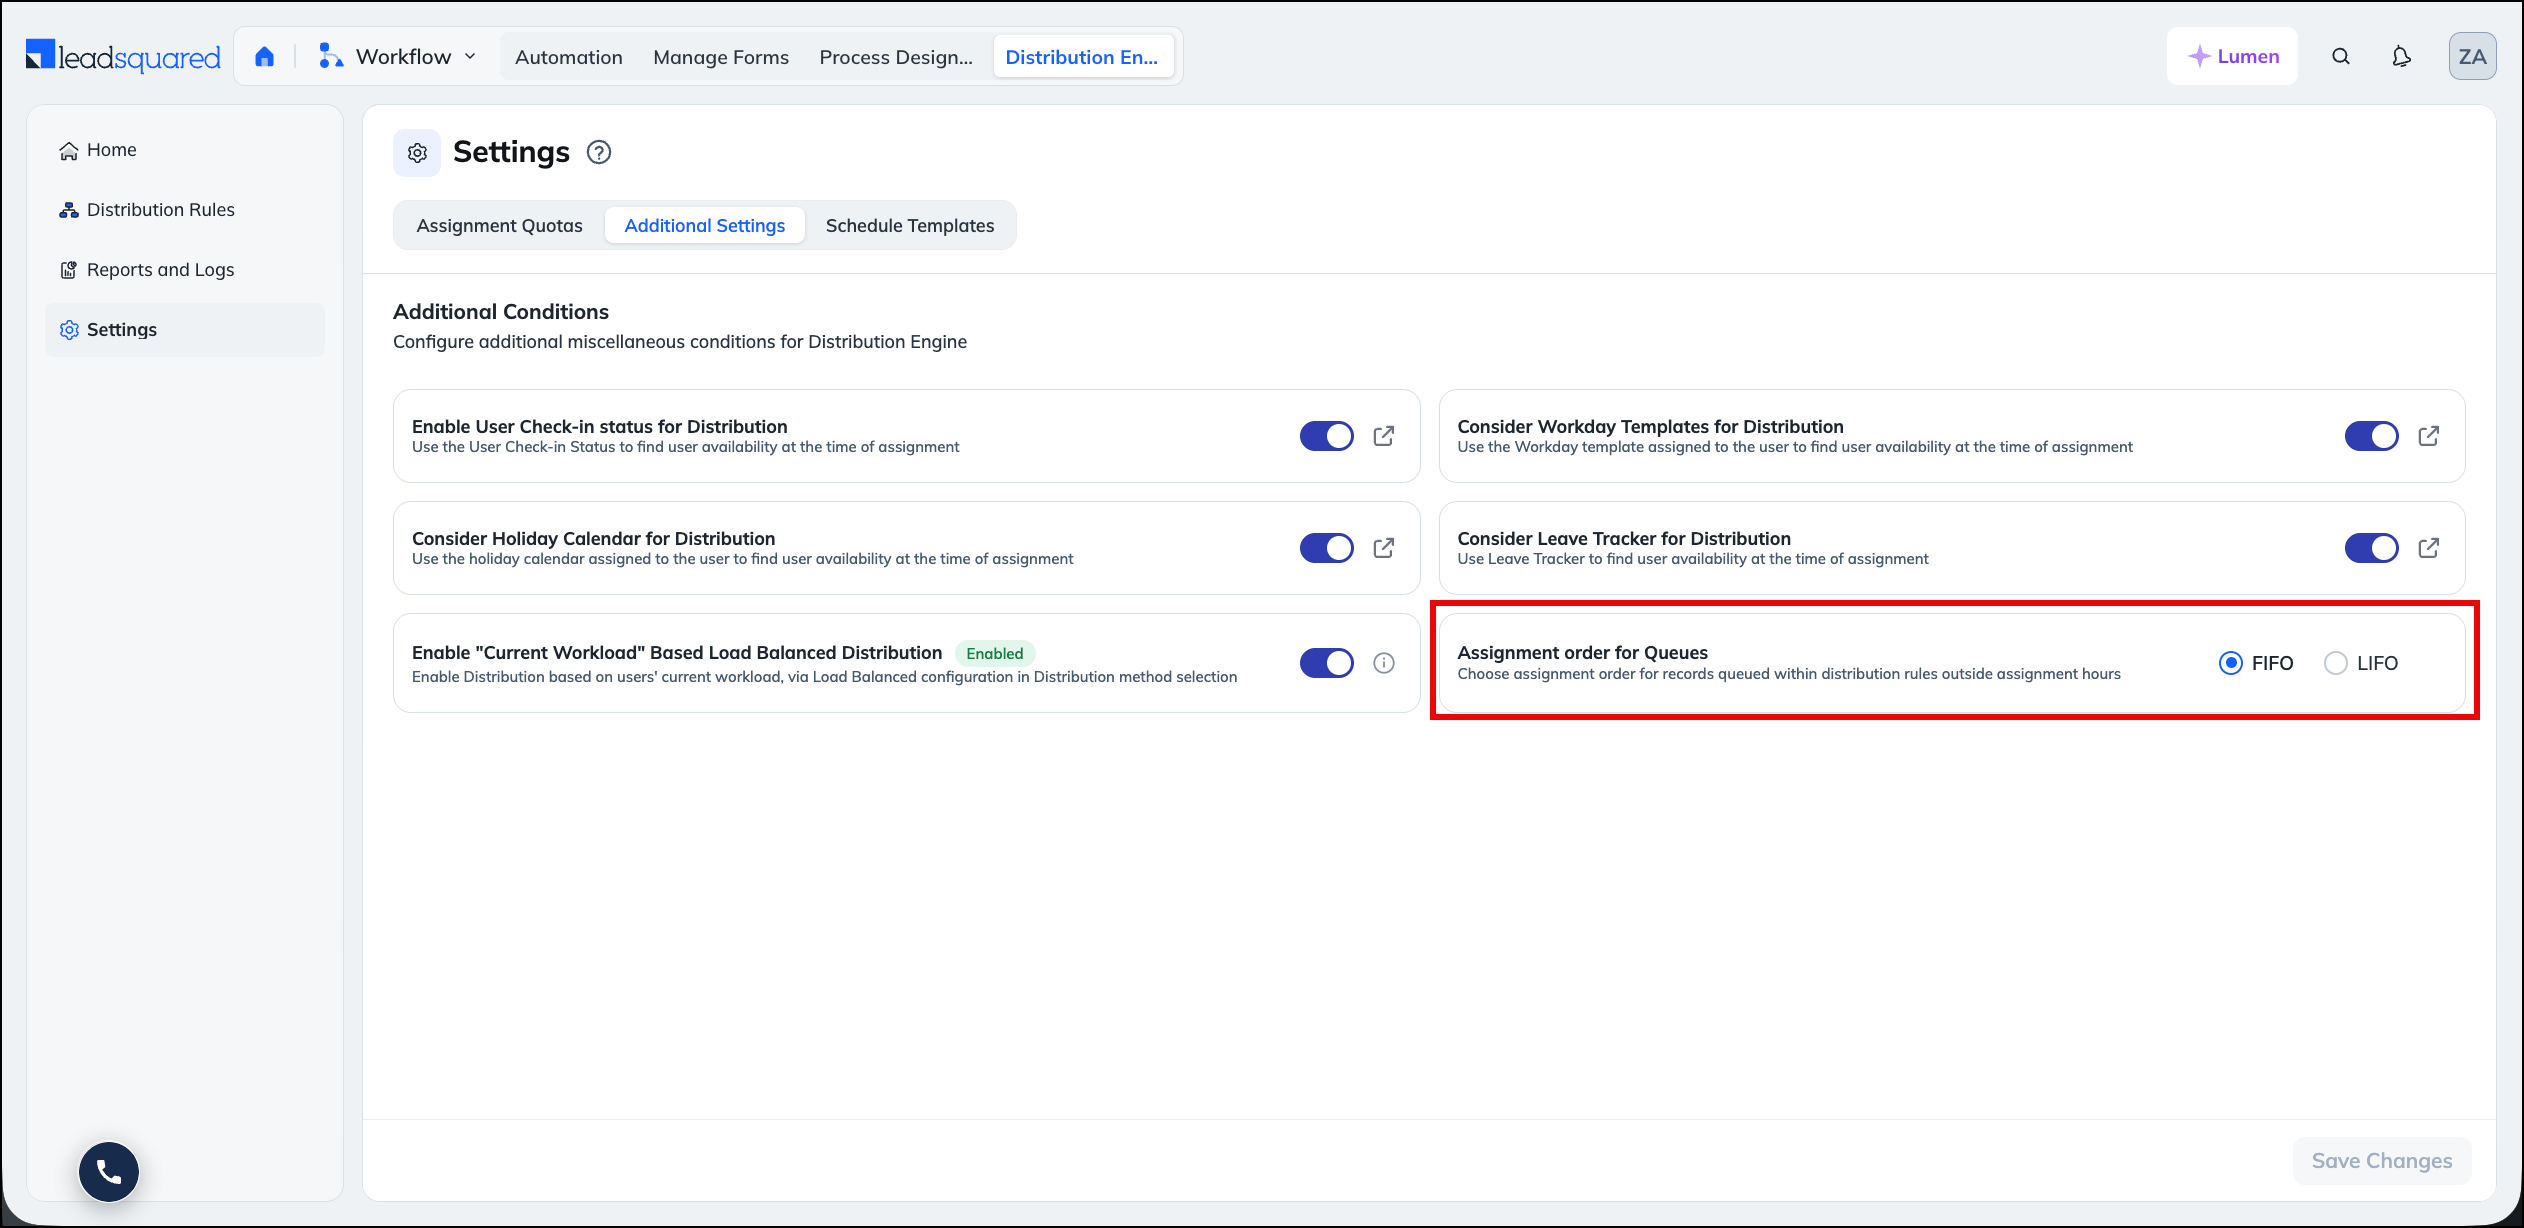Open external link for Holiday Calendar
This screenshot has height=1228, width=2524.
pyautogui.click(x=1383, y=548)
